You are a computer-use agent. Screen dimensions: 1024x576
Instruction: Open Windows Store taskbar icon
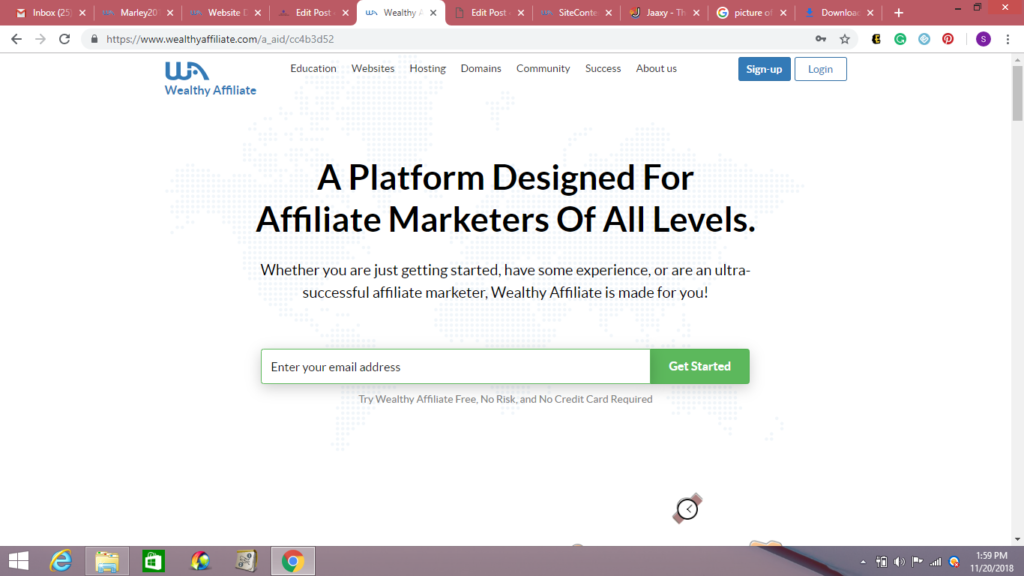[x=153, y=561]
